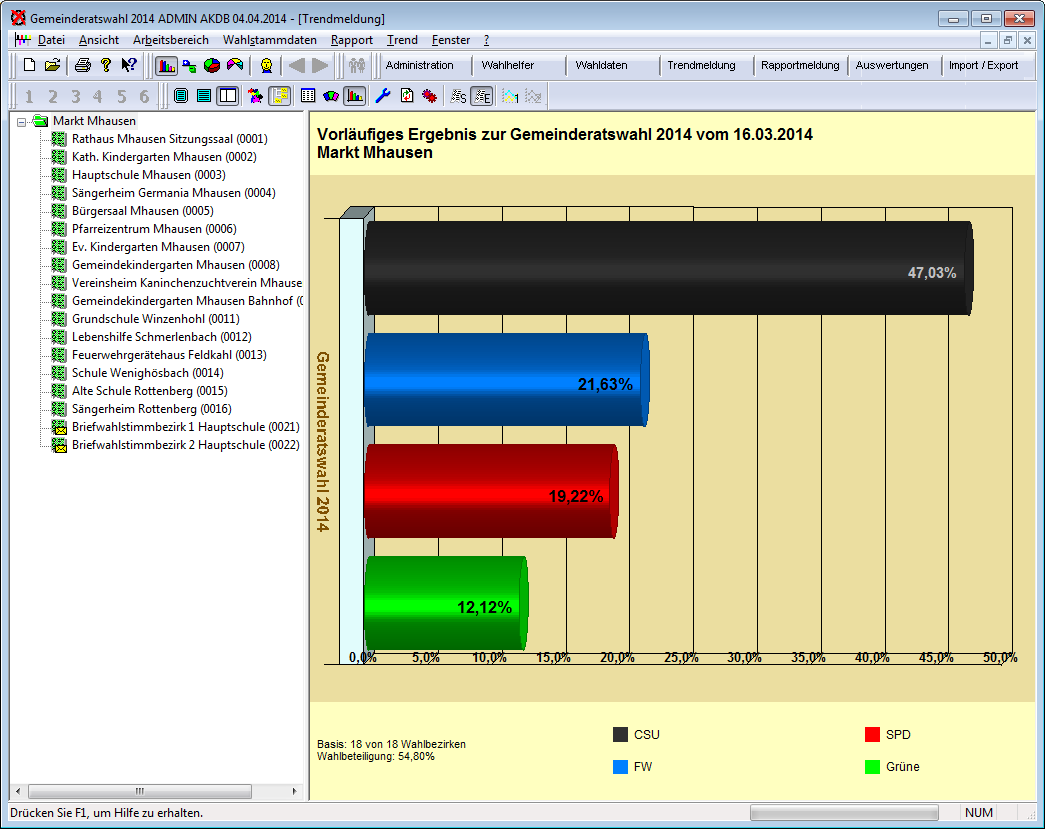Select the pie chart view icon
This screenshot has width=1045, height=829.
pos(212,66)
